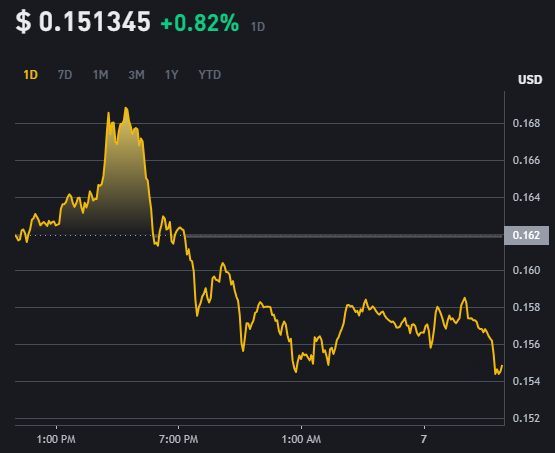Select the 1D time range tab
Viewport: 555px width, 453px height.
point(30,75)
